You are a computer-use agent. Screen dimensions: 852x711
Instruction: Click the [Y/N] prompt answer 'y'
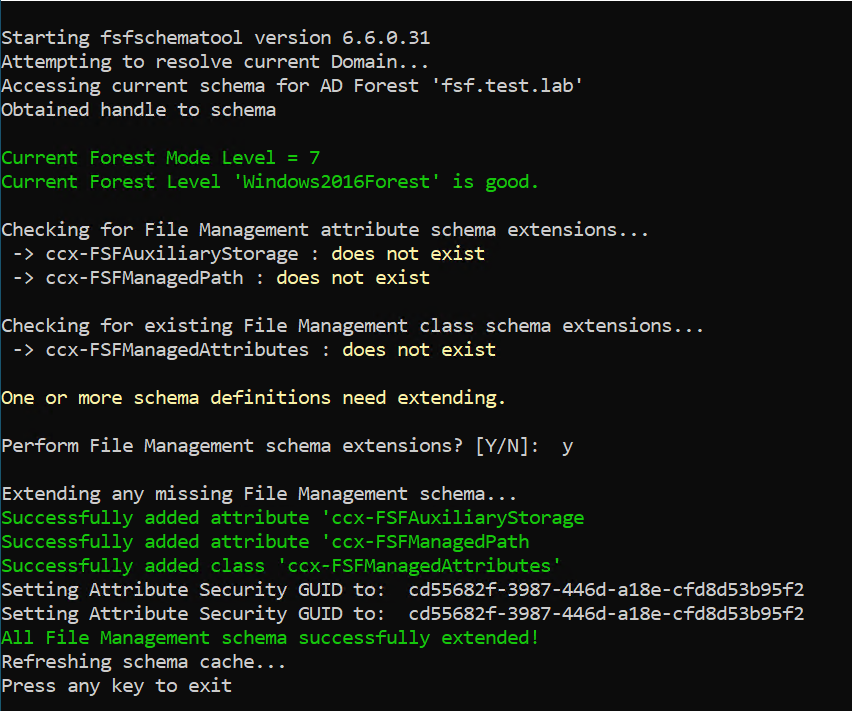click(567, 446)
